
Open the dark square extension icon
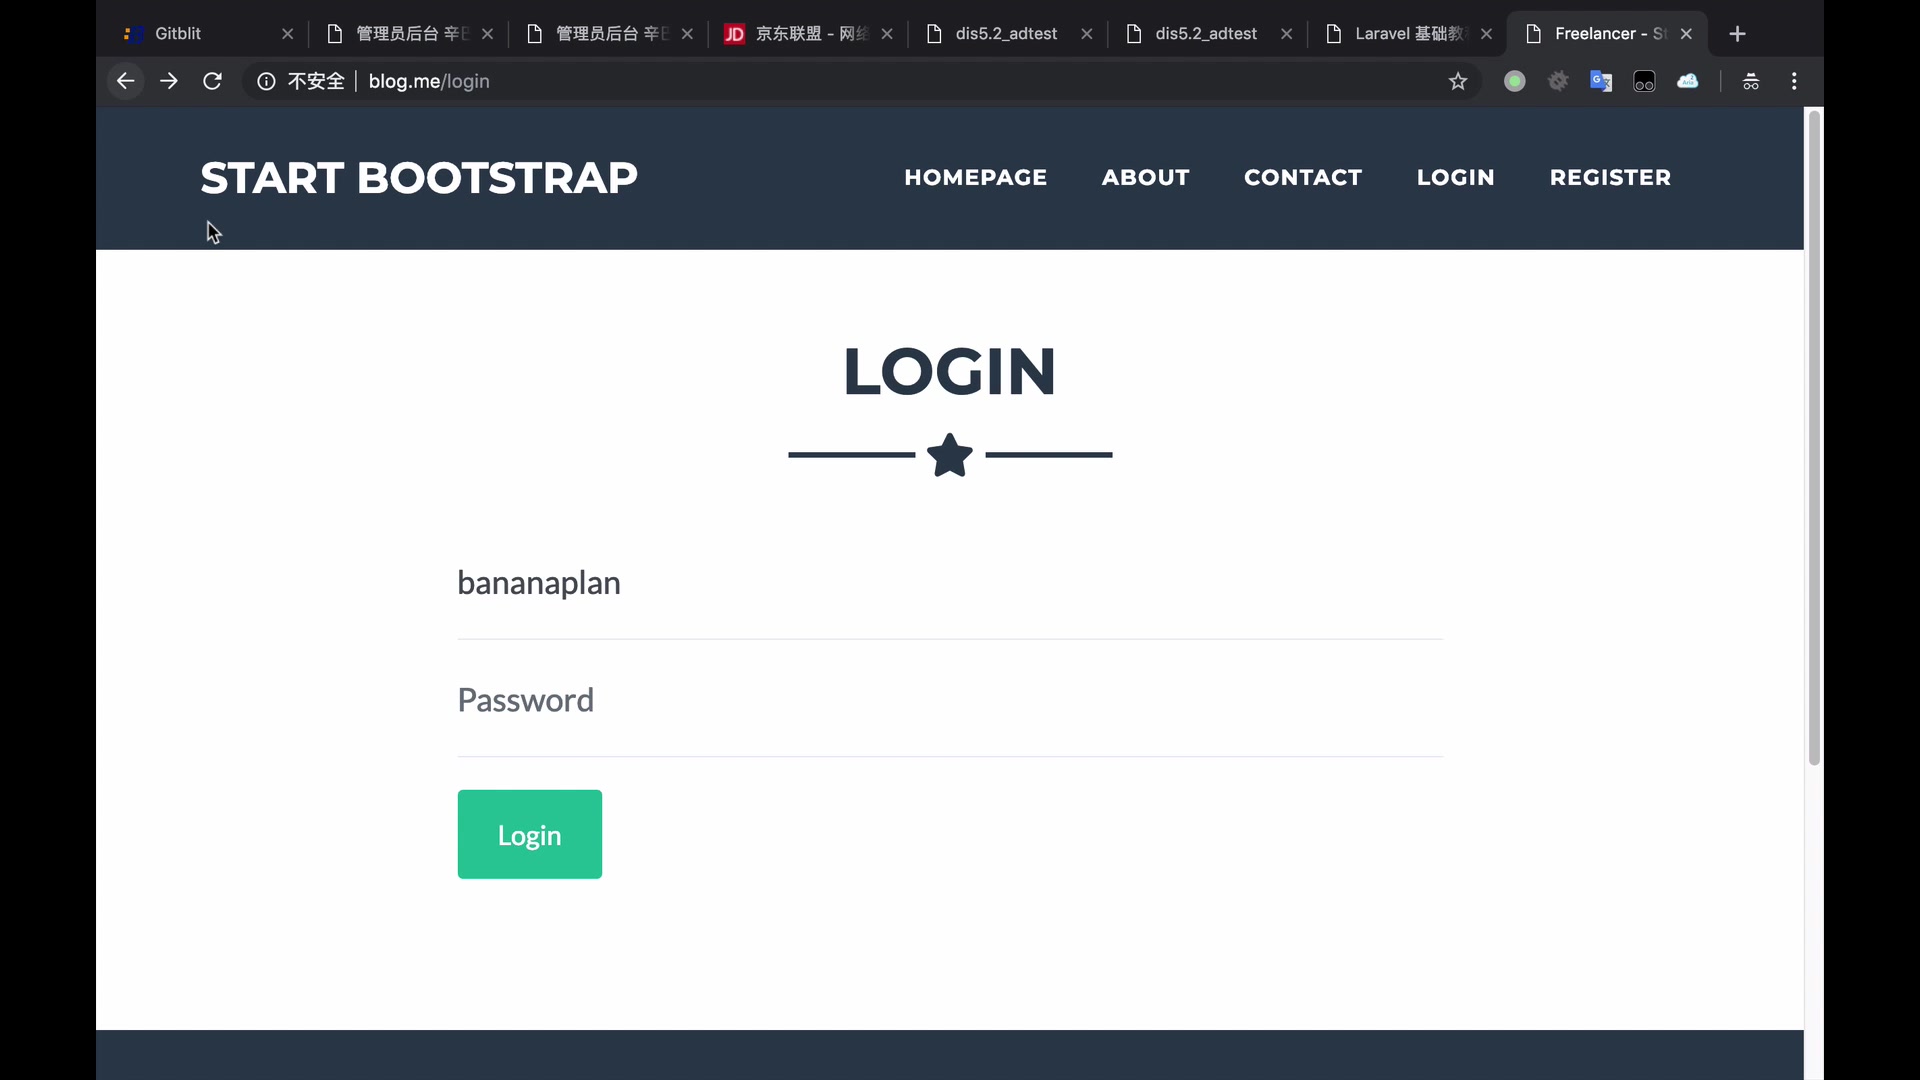1645,82
